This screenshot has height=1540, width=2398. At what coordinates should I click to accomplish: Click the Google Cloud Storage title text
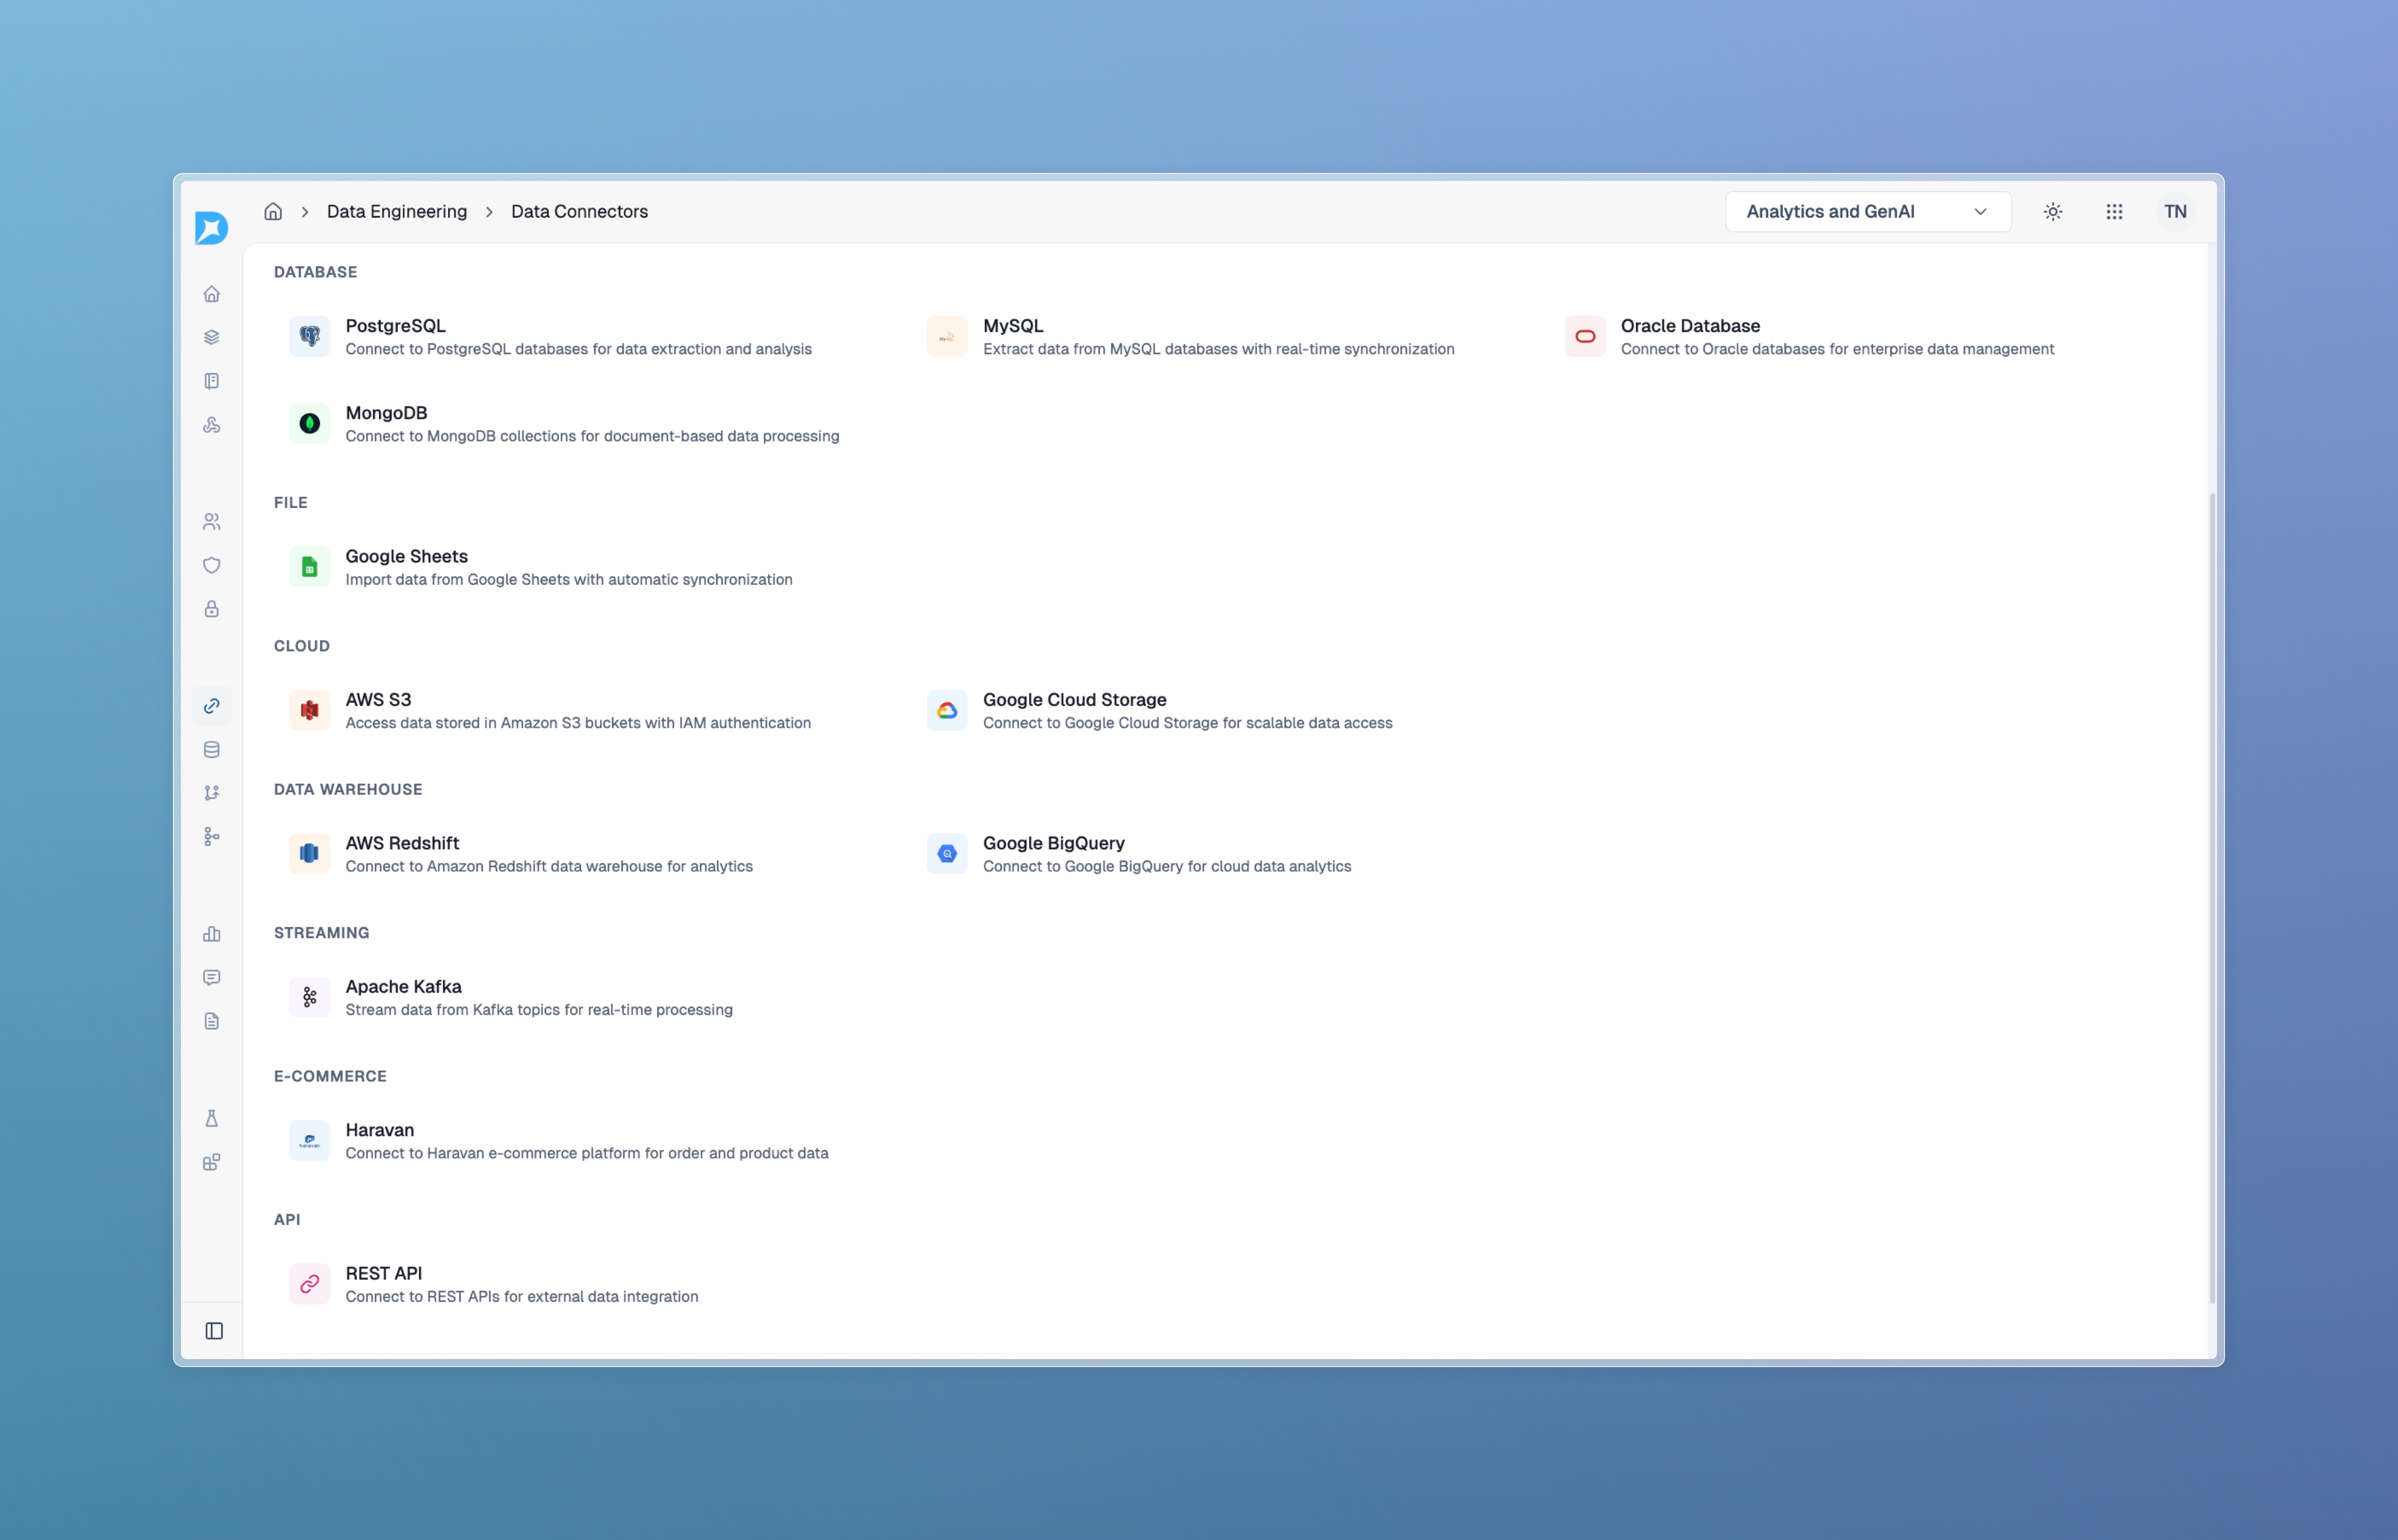[x=1074, y=700]
